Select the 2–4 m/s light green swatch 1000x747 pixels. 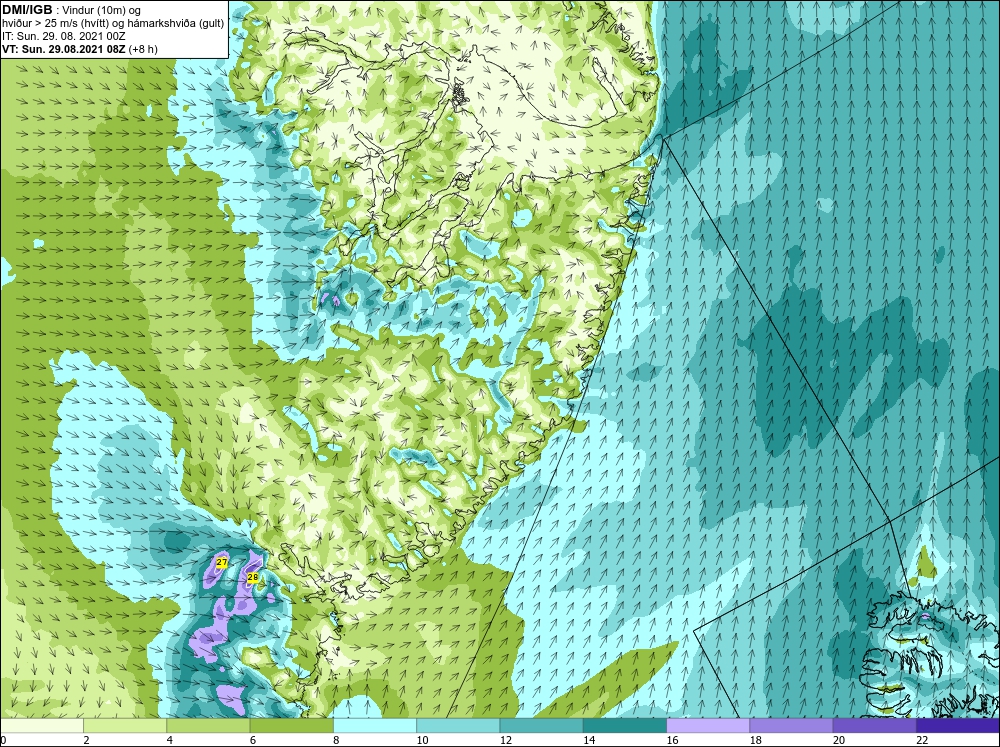125,725
